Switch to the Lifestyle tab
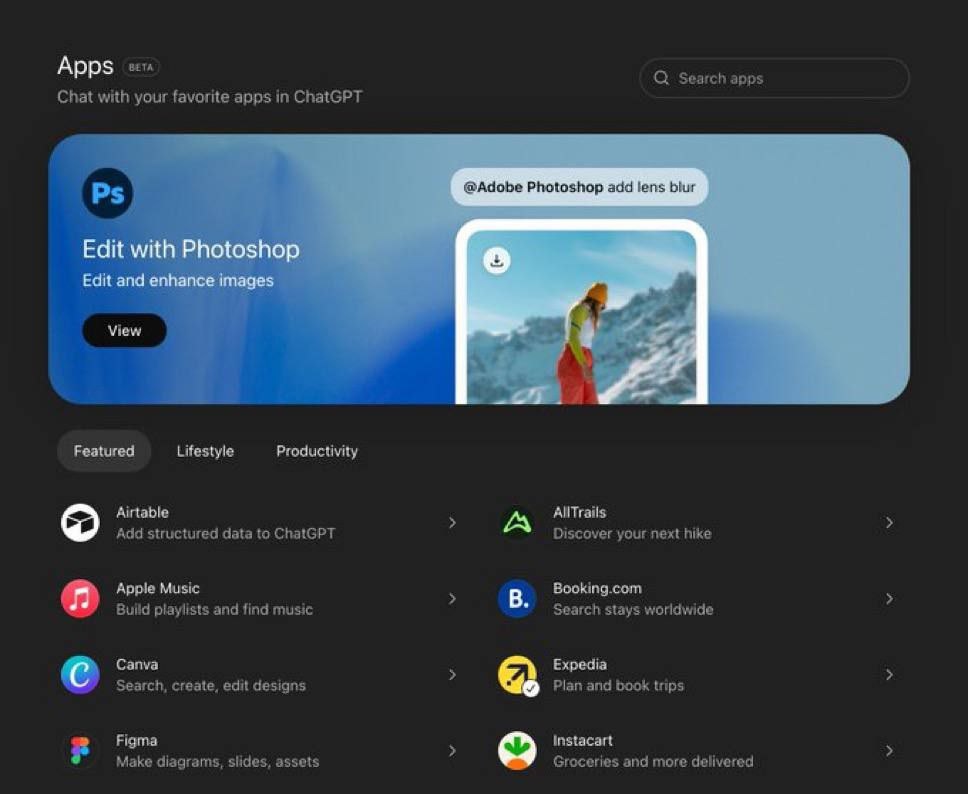 click(x=205, y=451)
